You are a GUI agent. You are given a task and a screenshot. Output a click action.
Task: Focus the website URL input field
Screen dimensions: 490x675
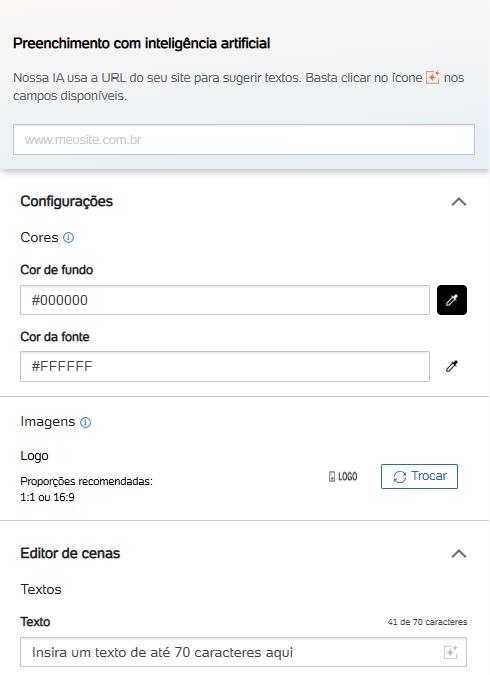point(244,139)
